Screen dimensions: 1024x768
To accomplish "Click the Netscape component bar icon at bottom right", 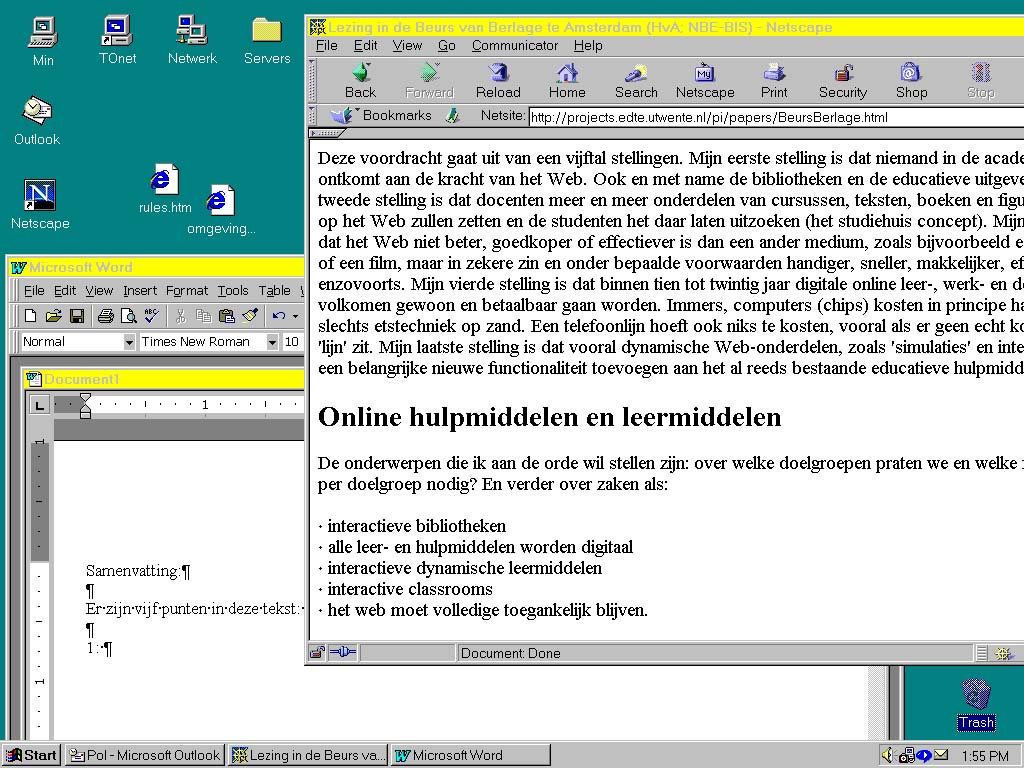I will pos(1004,653).
